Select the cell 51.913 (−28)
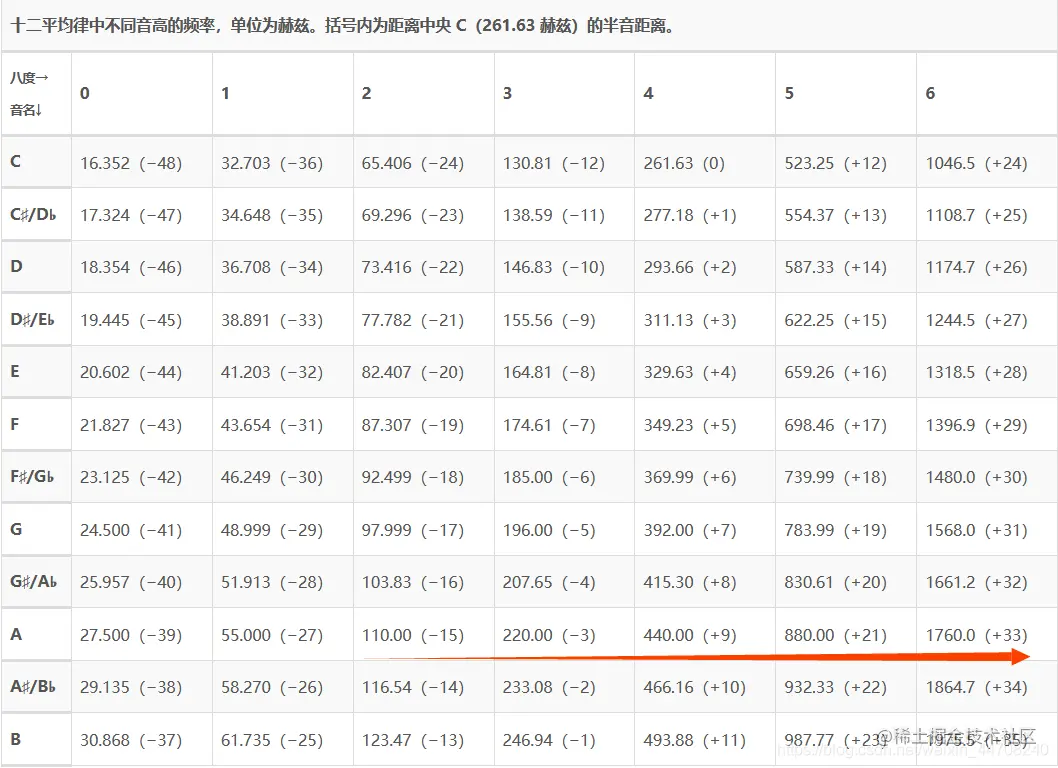Screen dimensions: 1058x768 coord(283,581)
